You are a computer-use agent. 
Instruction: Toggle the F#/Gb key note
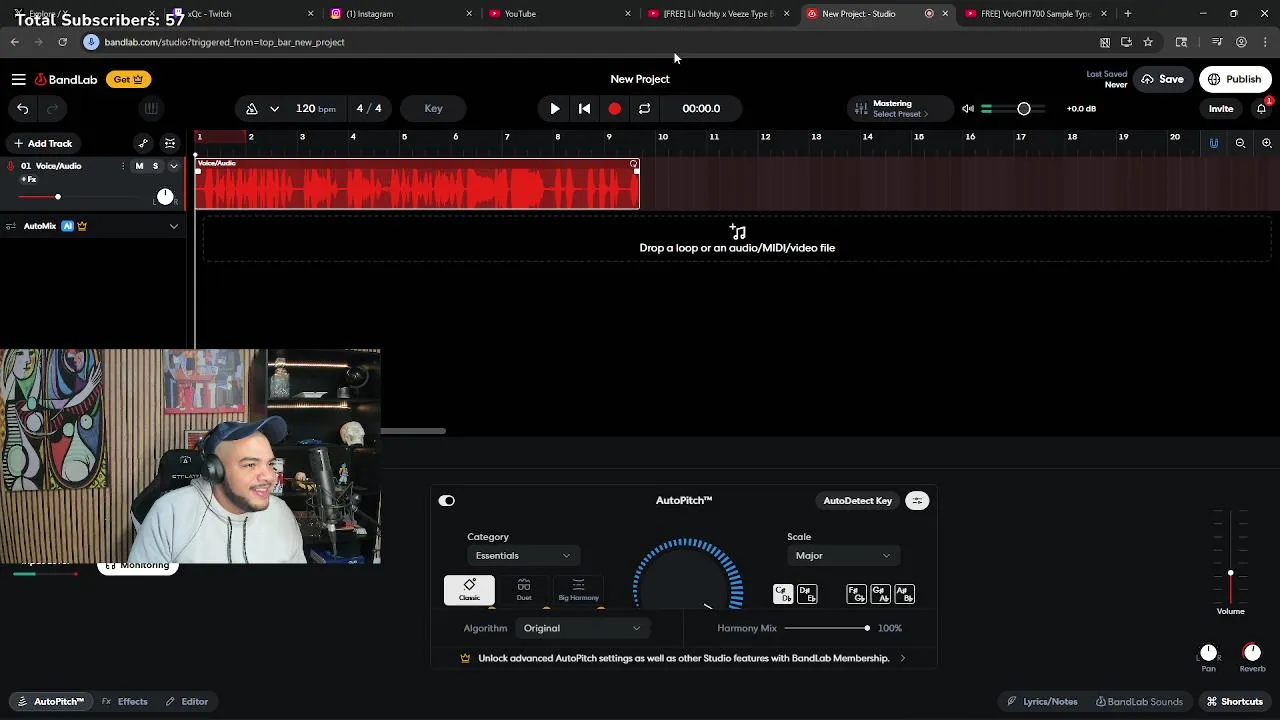[x=856, y=595]
